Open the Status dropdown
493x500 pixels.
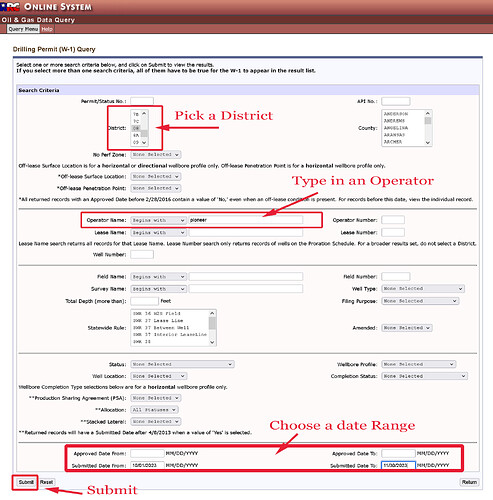(x=182, y=364)
